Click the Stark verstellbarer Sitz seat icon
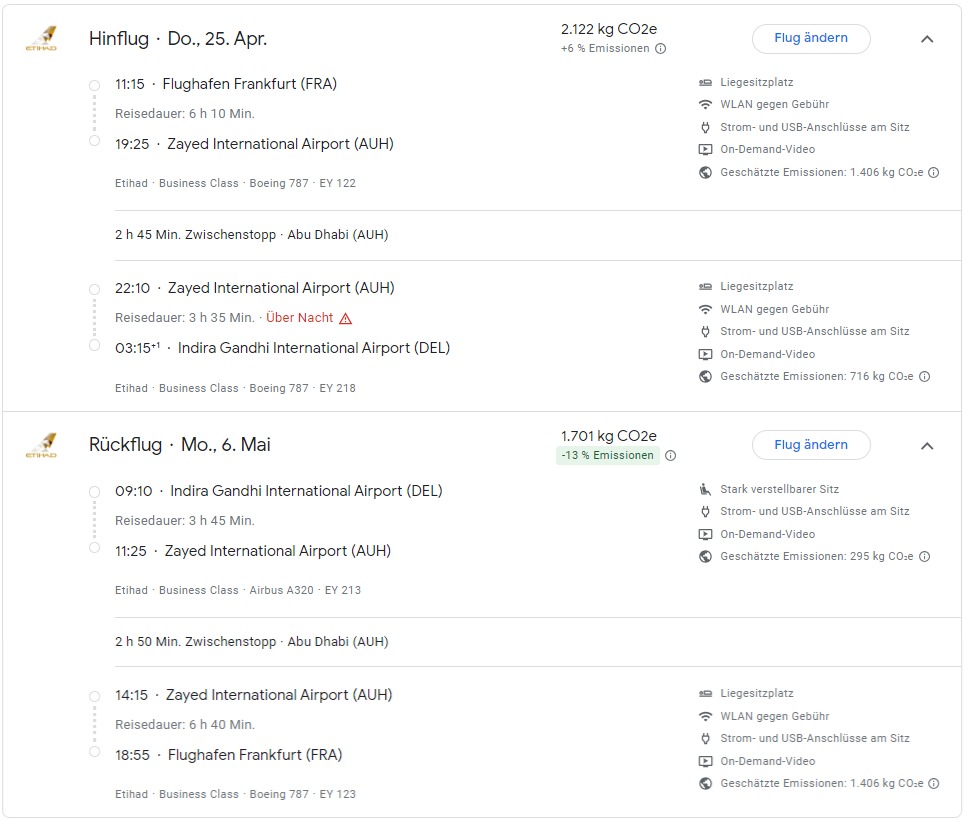967x821 pixels. [x=705, y=490]
